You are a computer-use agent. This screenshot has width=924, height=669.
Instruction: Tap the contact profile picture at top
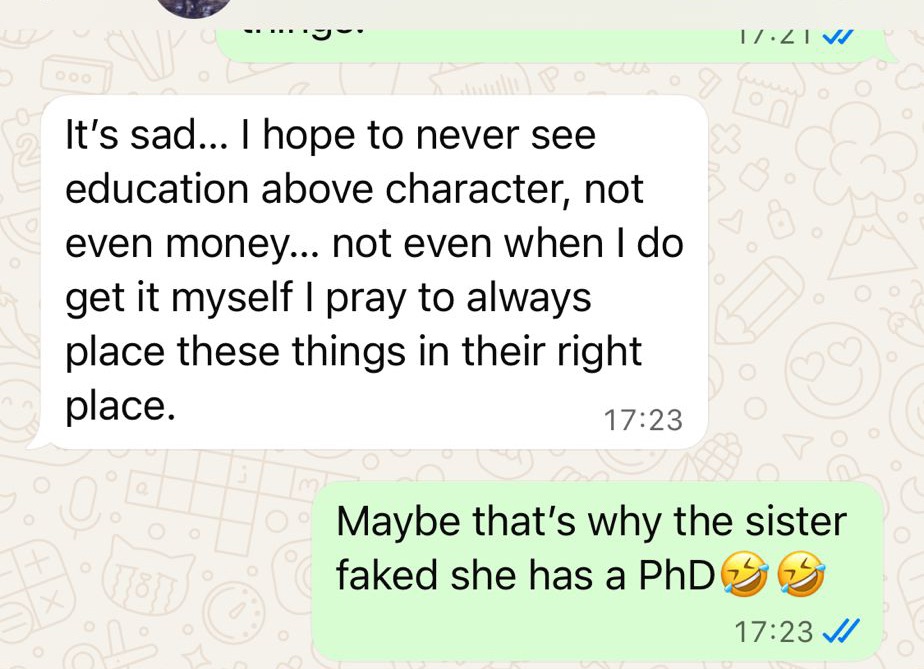click(194, 8)
